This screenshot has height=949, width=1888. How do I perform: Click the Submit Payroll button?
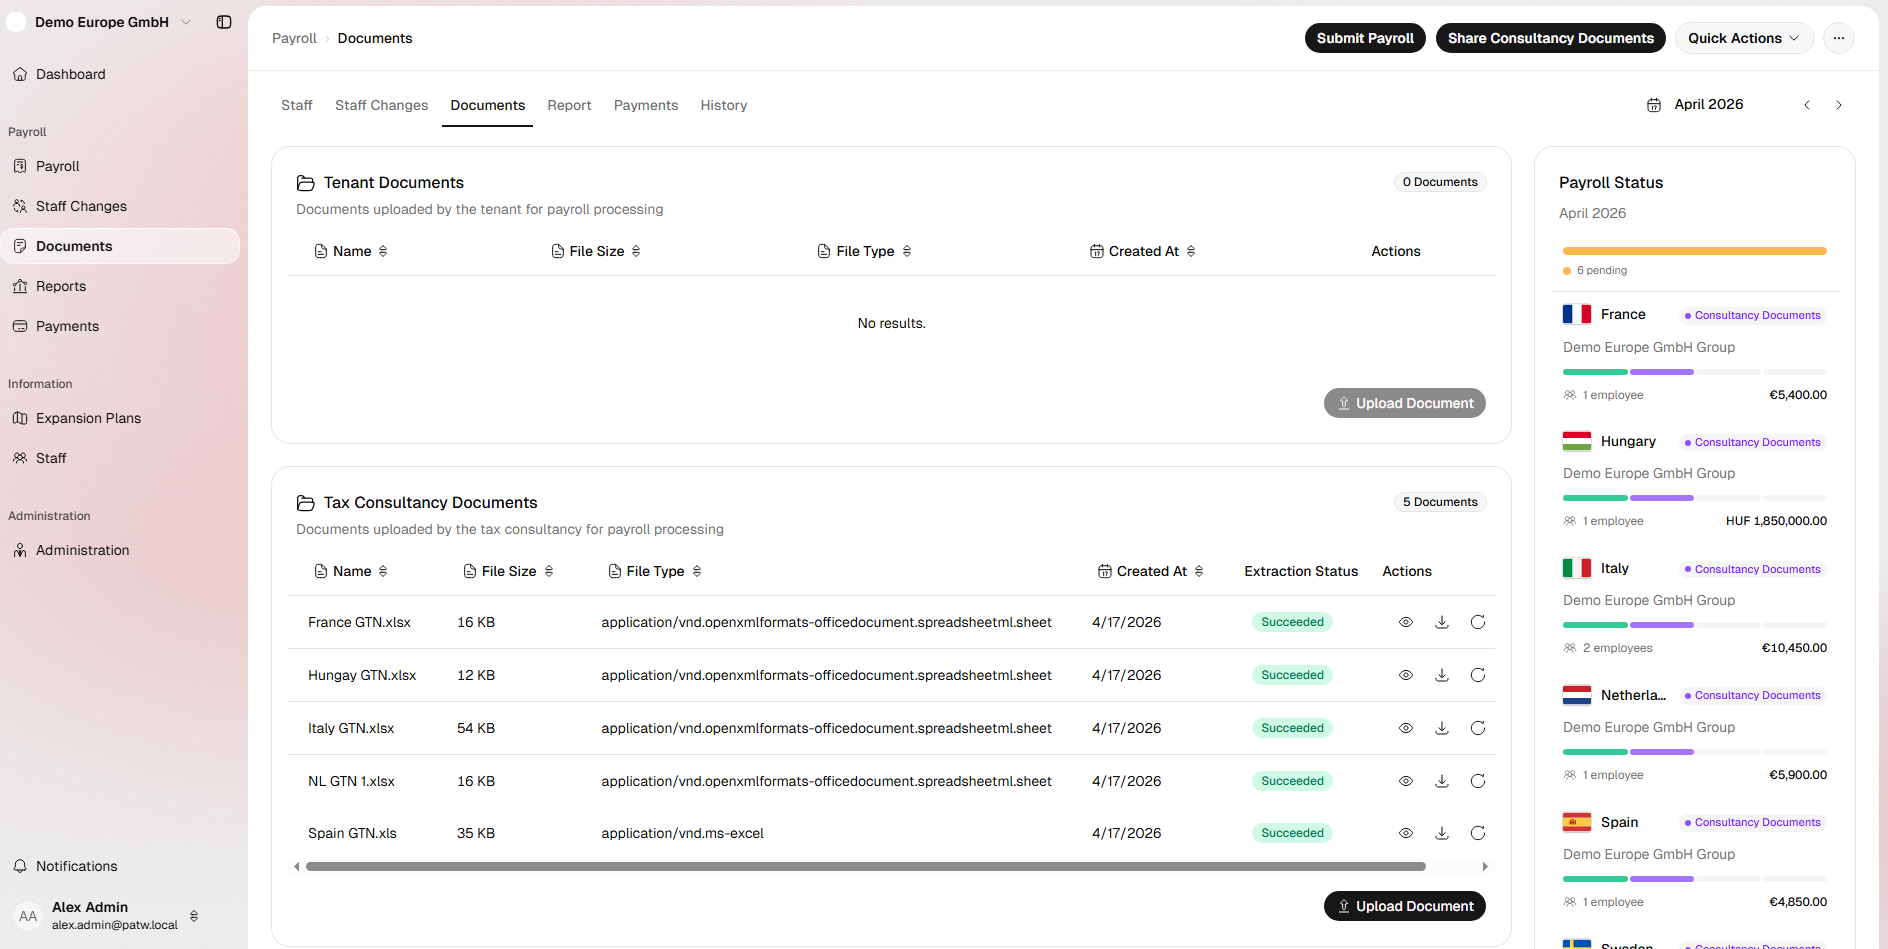coord(1365,38)
